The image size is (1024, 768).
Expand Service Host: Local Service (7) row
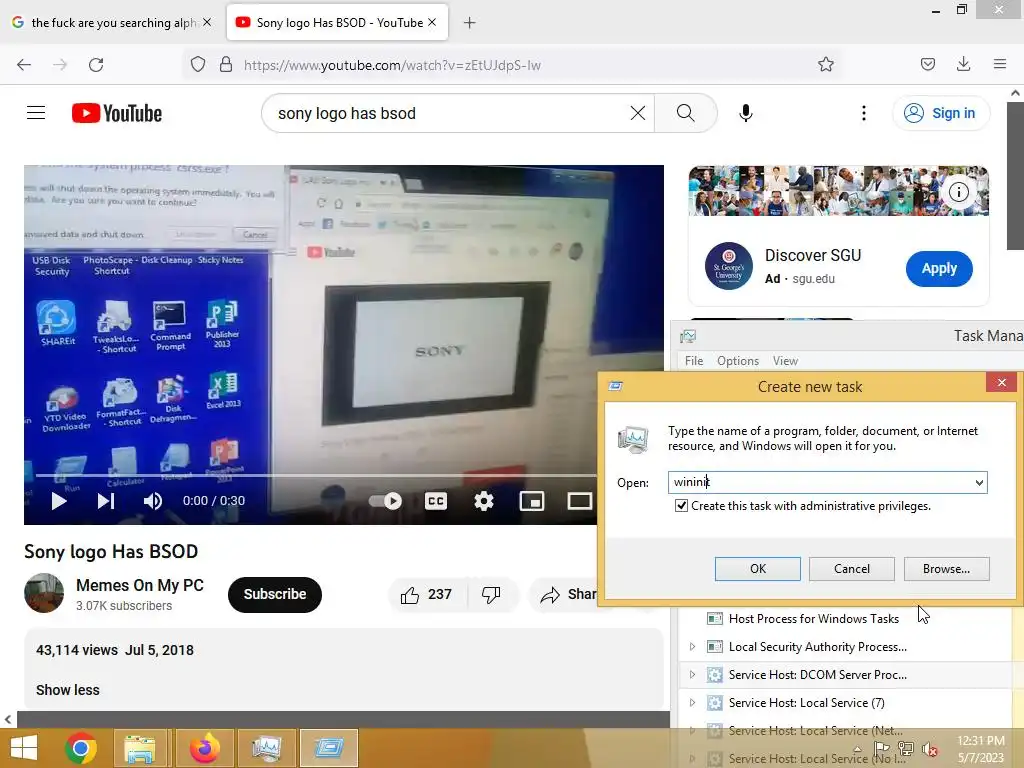pos(692,703)
